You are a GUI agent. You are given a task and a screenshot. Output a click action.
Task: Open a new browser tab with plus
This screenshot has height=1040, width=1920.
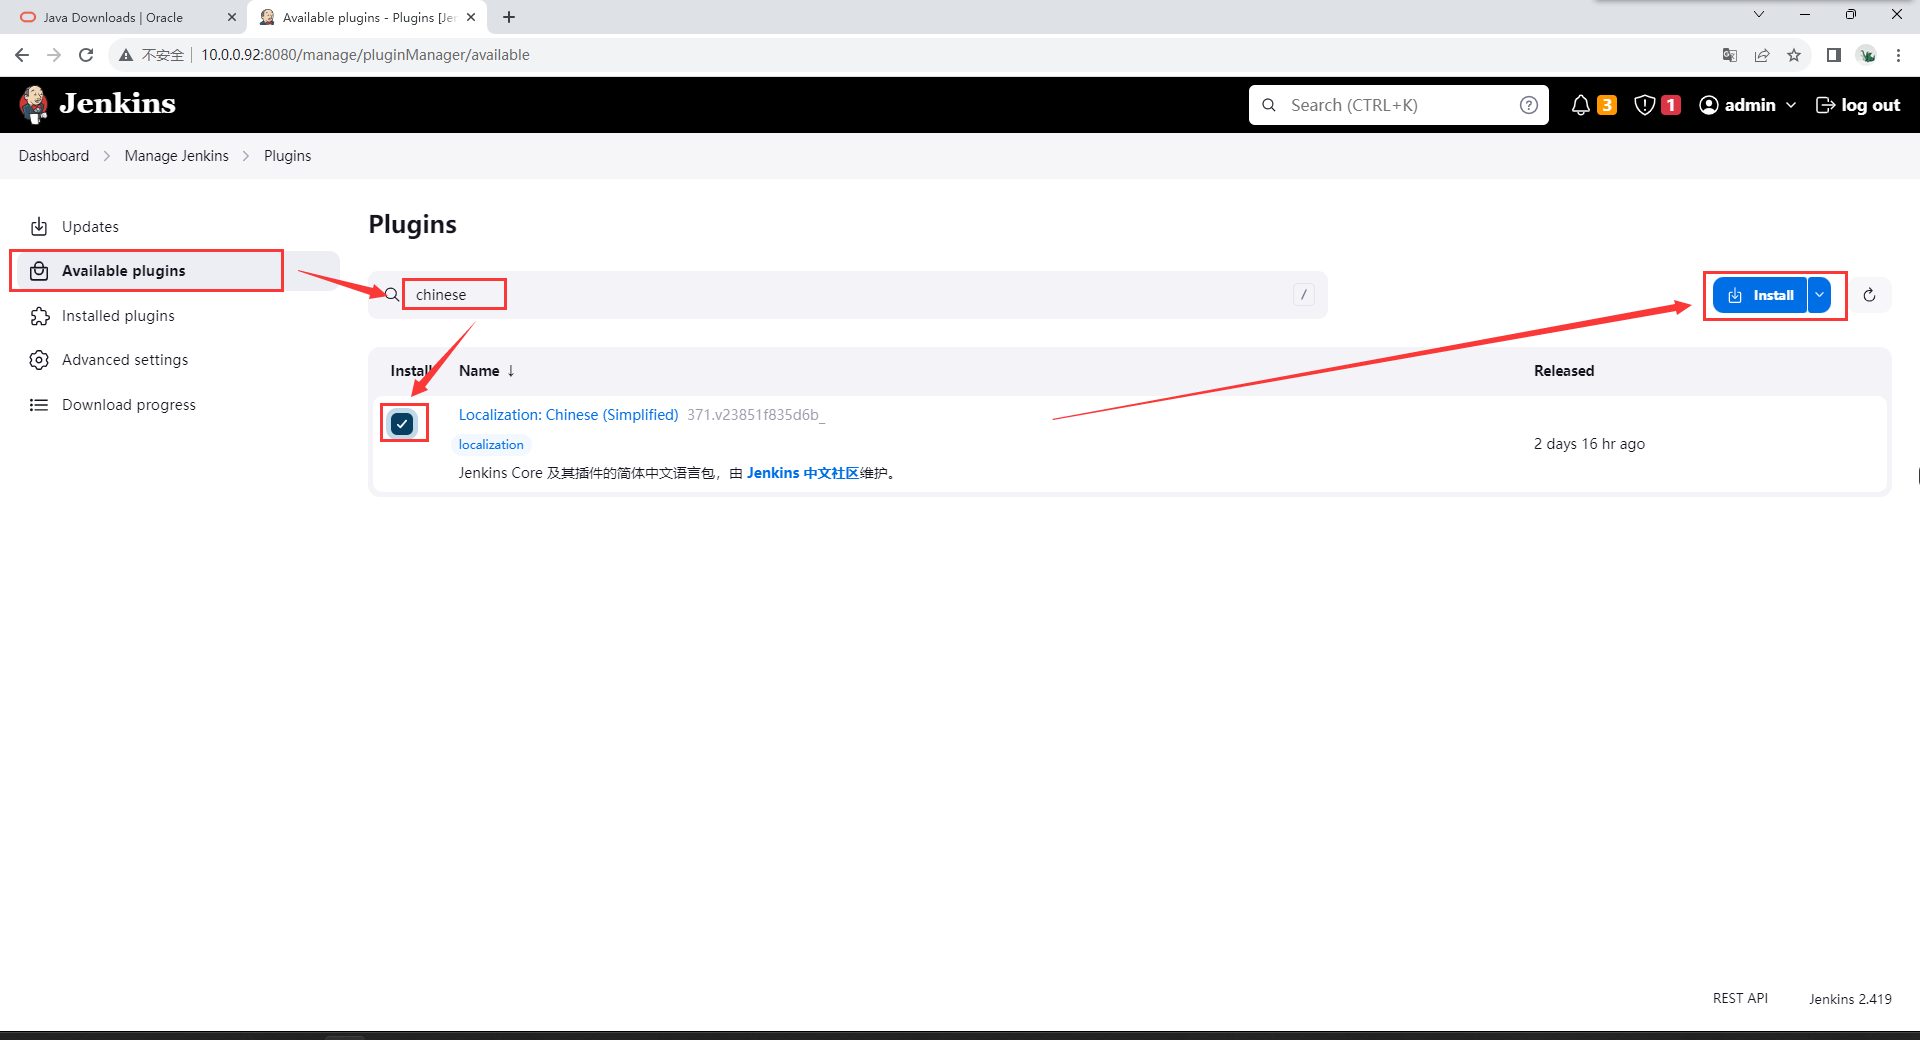coord(509,17)
